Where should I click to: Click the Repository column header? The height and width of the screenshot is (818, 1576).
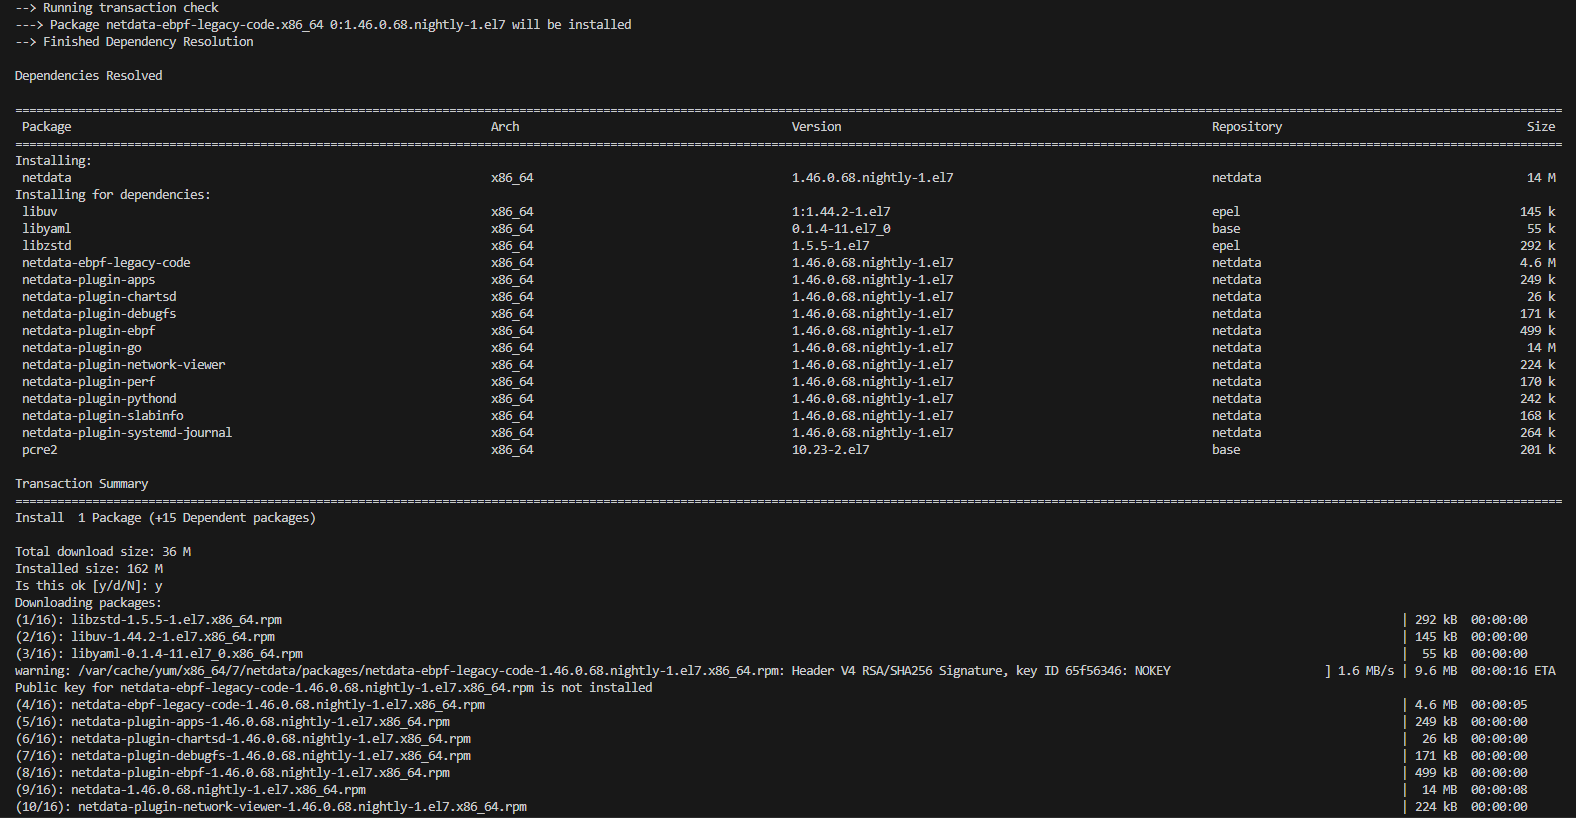[x=1246, y=127]
